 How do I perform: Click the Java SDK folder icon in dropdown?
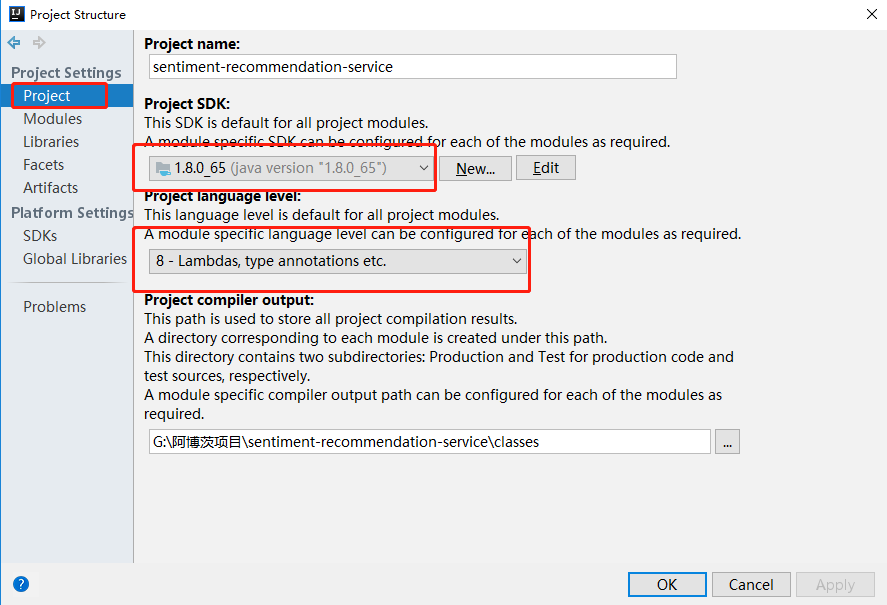(164, 168)
